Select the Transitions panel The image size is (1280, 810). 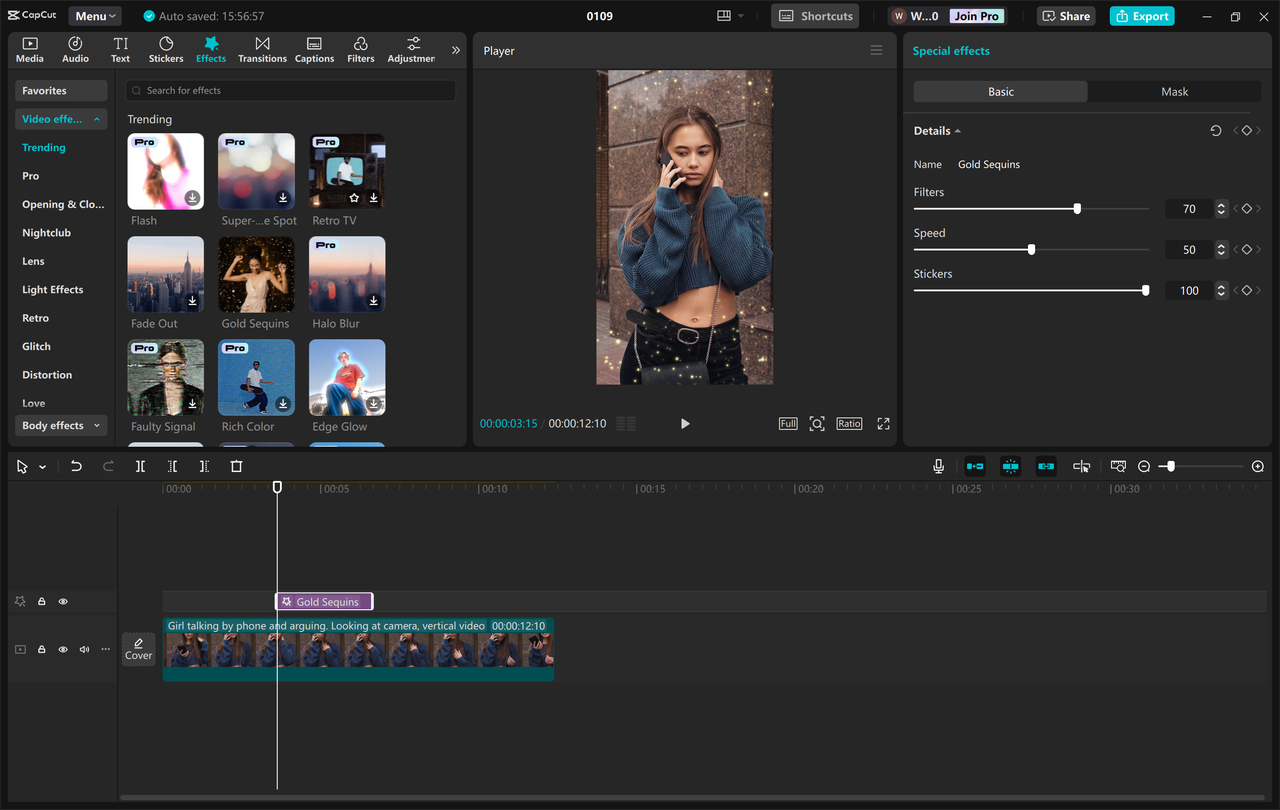(262, 48)
